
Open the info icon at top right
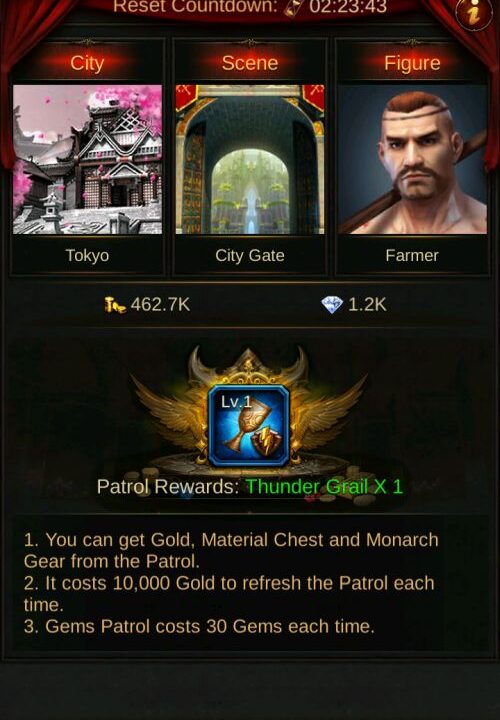(474, 13)
